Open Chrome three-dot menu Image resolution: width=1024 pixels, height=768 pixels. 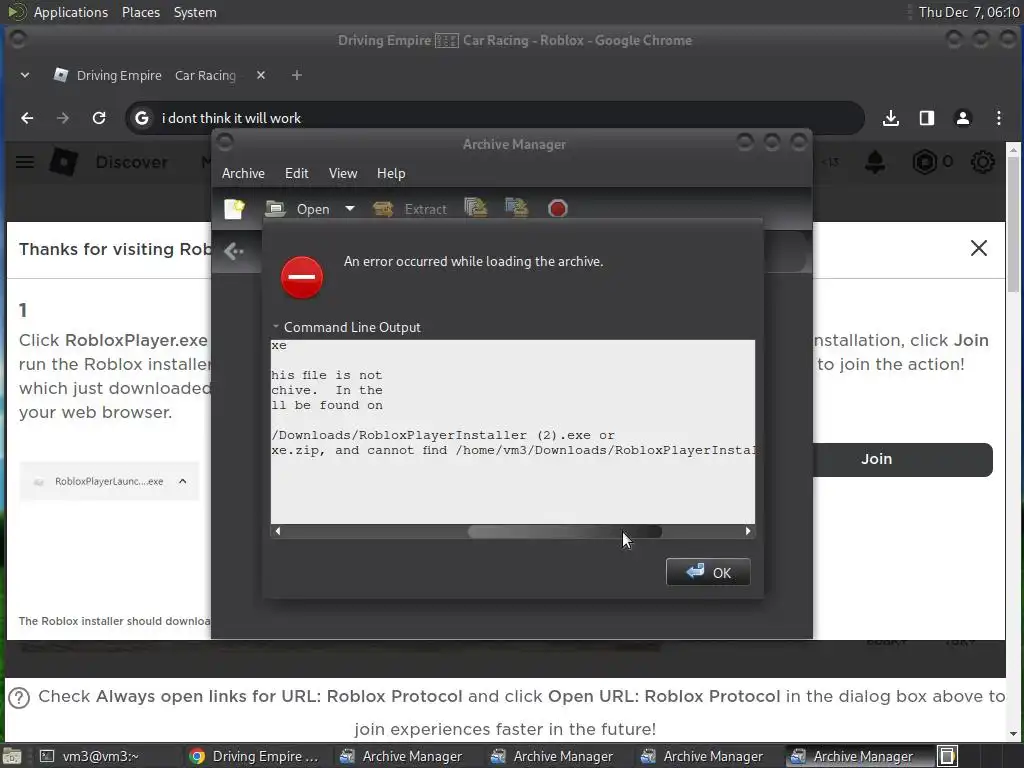[999, 118]
